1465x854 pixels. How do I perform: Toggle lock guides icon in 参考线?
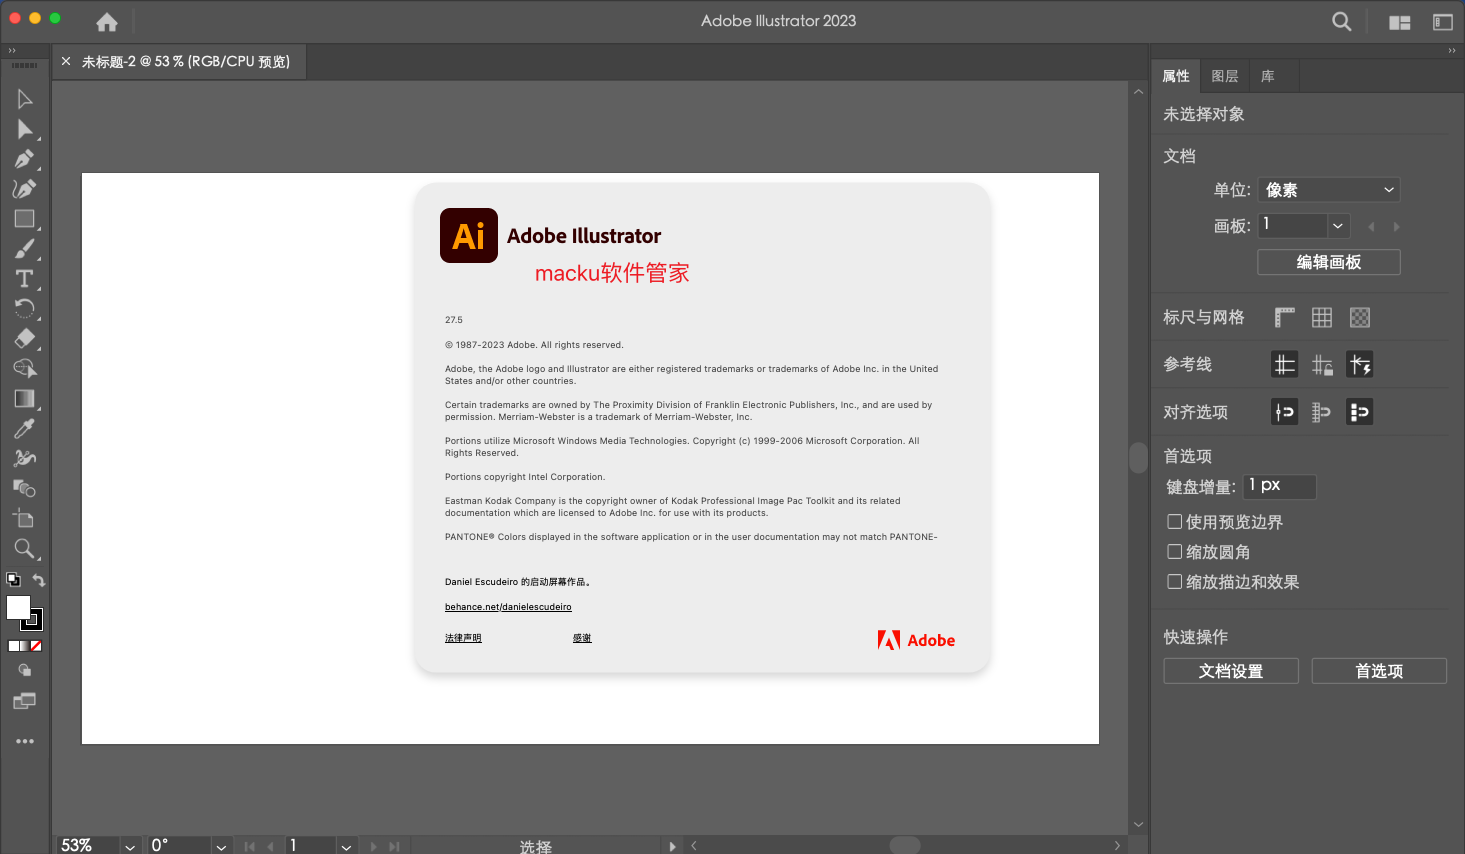[1322, 364]
